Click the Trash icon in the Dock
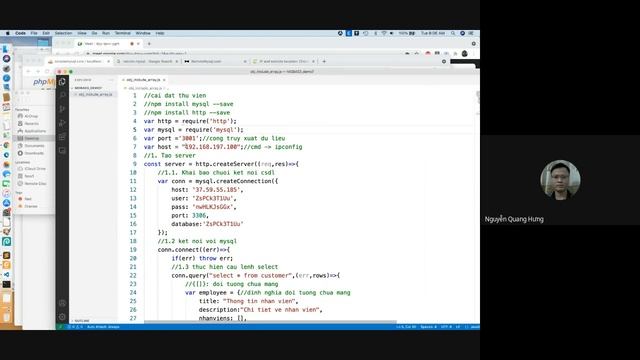 coord(7,317)
